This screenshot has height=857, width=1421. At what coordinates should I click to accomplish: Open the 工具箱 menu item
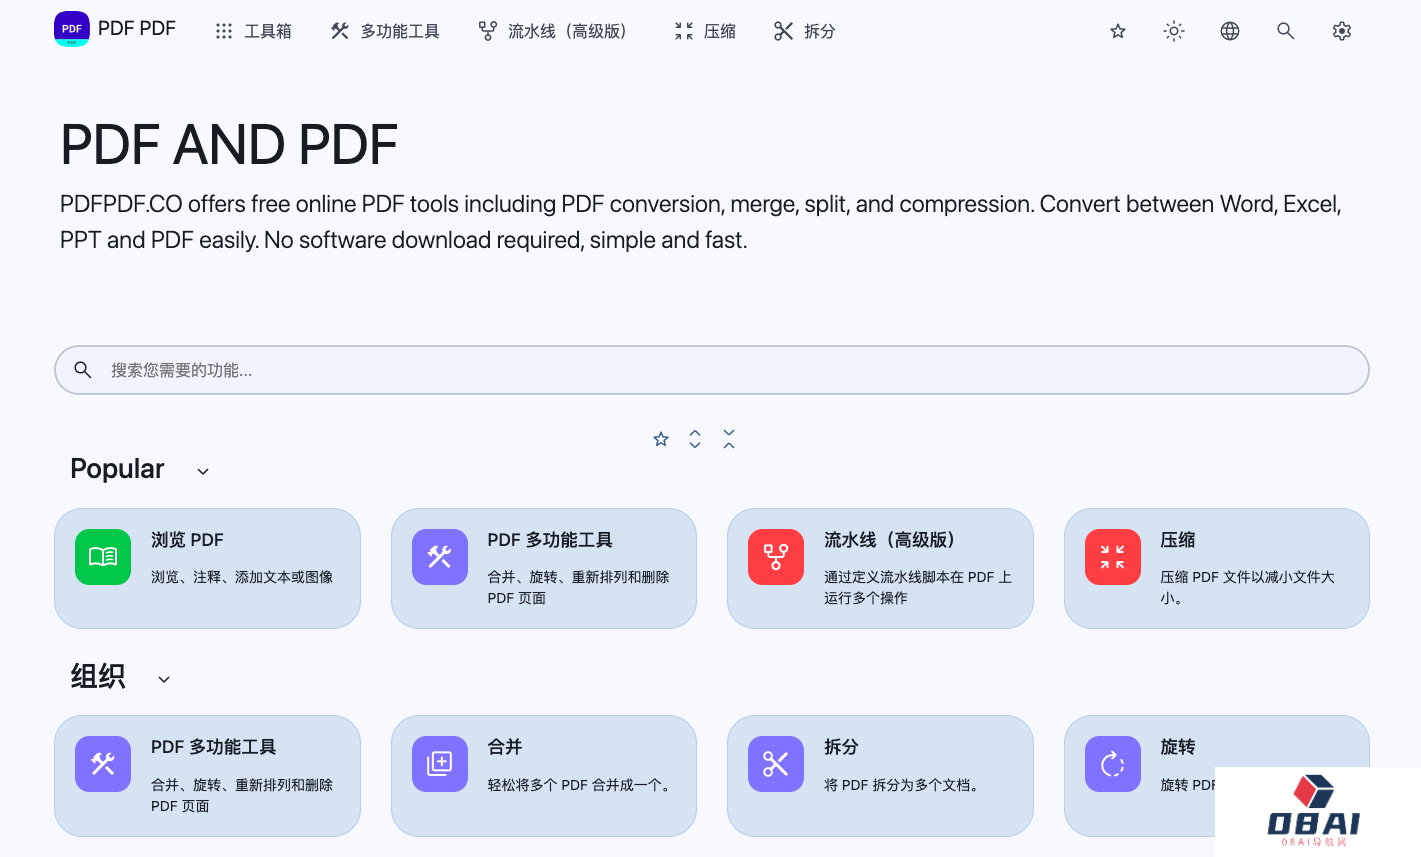tap(253, 31)
